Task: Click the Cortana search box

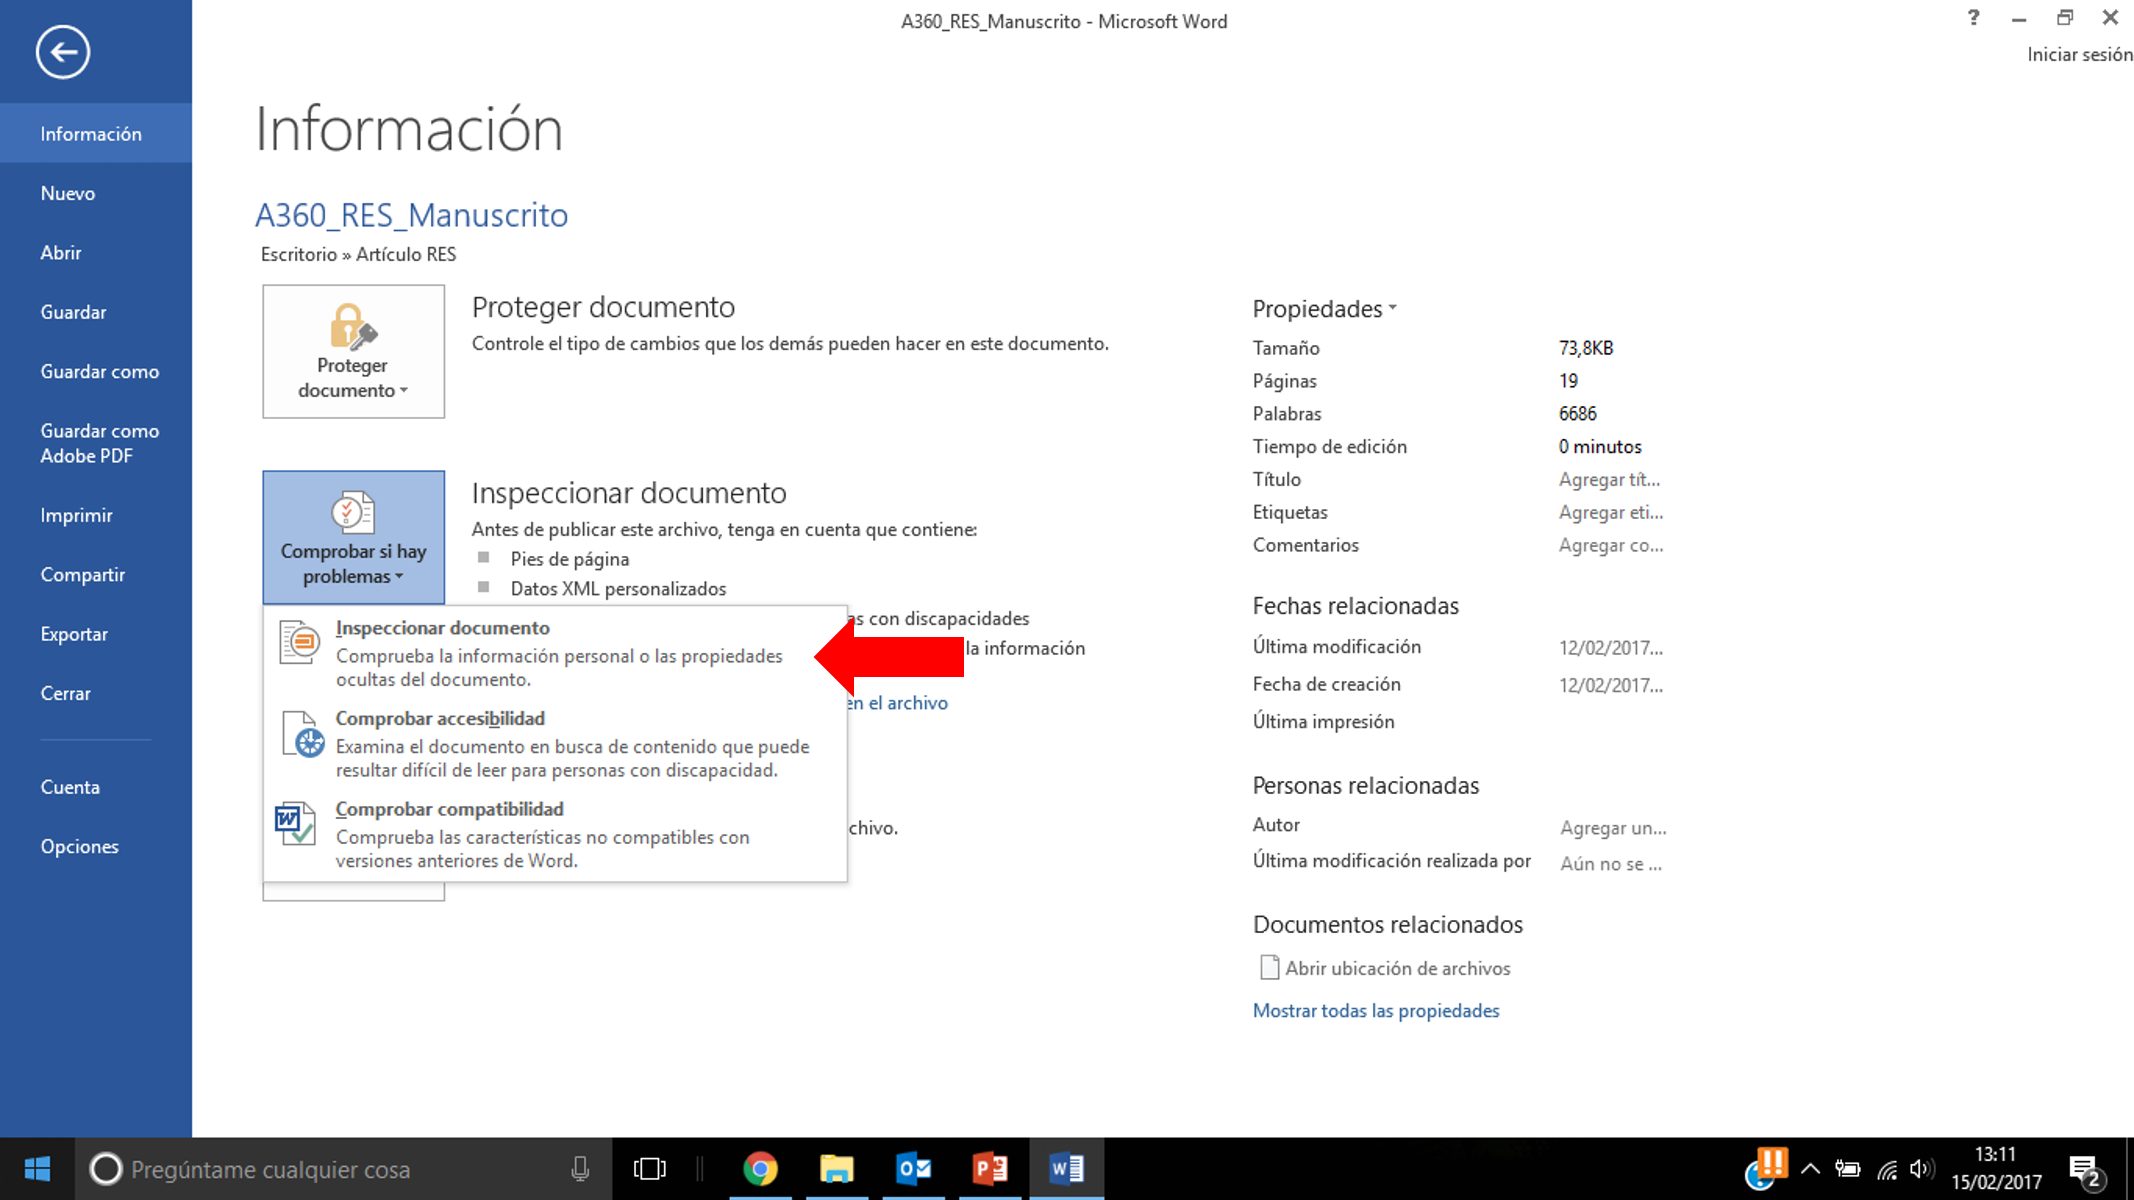Action: point(343,1168)
